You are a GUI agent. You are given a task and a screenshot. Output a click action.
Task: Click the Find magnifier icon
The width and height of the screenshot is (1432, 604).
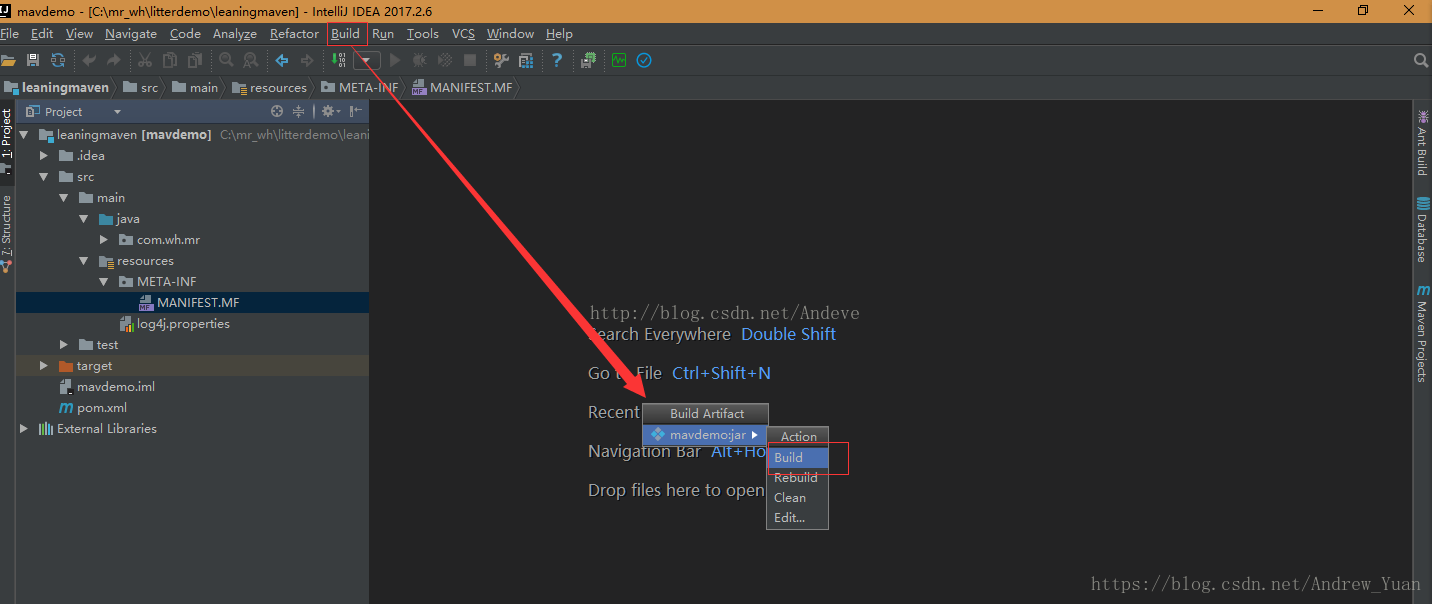point(226,60)
